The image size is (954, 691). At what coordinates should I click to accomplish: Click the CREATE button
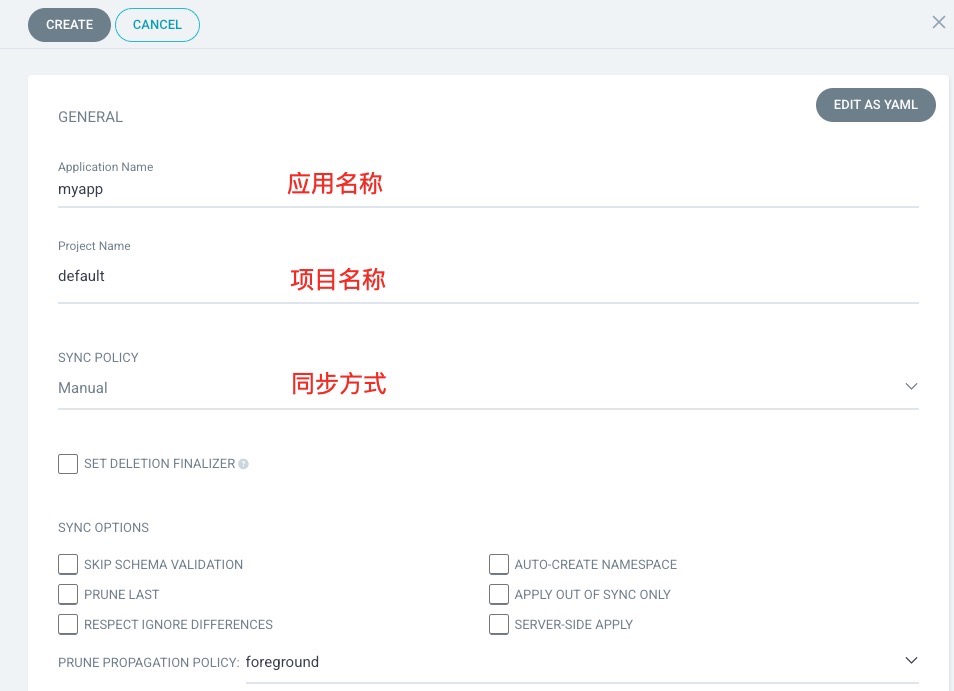[x=69, y=25]
